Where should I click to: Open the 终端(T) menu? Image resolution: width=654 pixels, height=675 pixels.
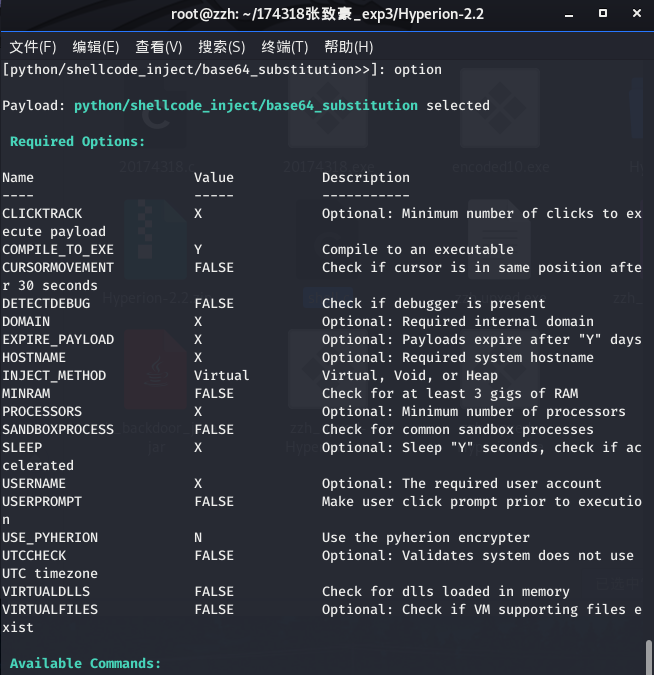click(x=285, y=47)
